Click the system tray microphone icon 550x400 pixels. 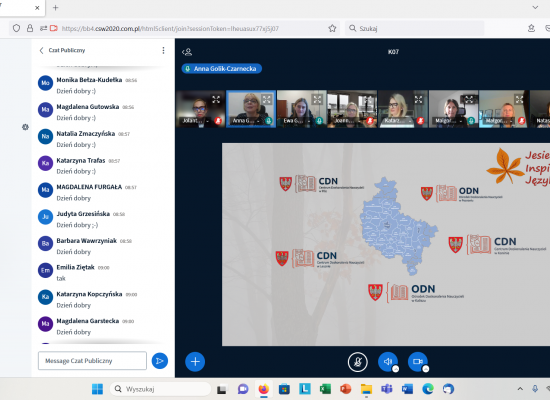[535, 388]
